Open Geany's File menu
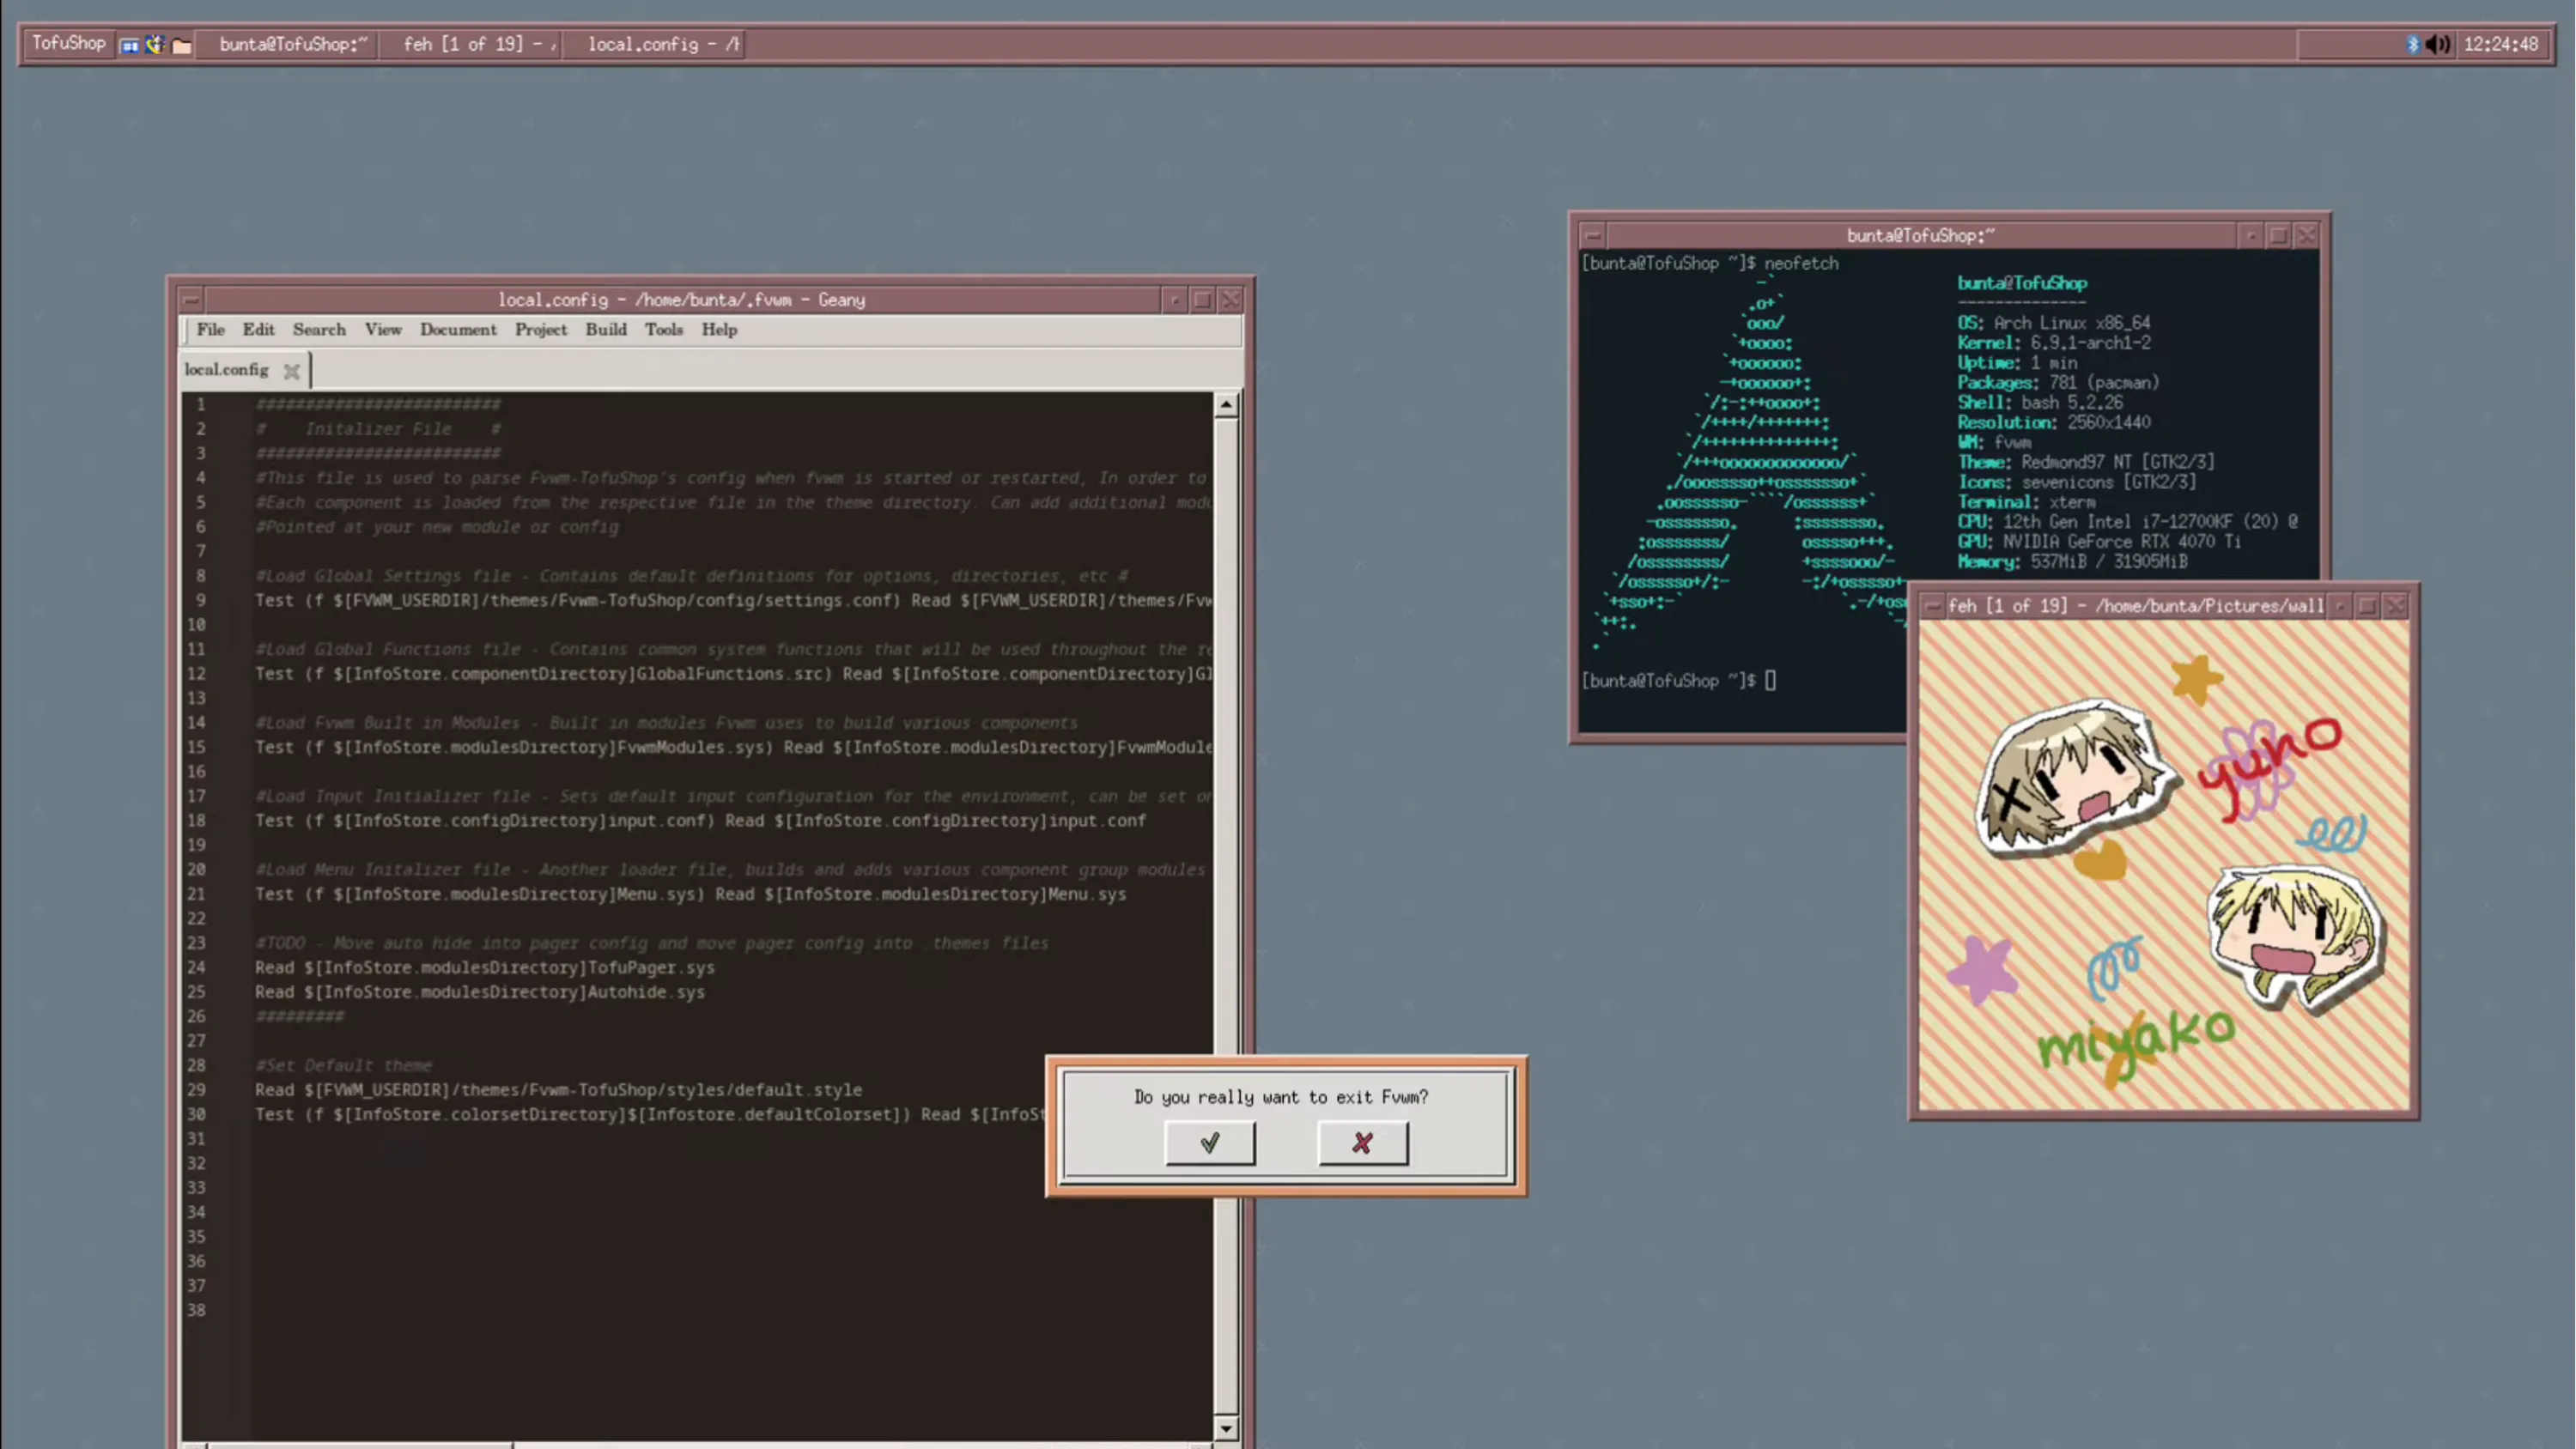Image resolution: width=2576 pixels, height=1449 pixels. coord(210,330)
